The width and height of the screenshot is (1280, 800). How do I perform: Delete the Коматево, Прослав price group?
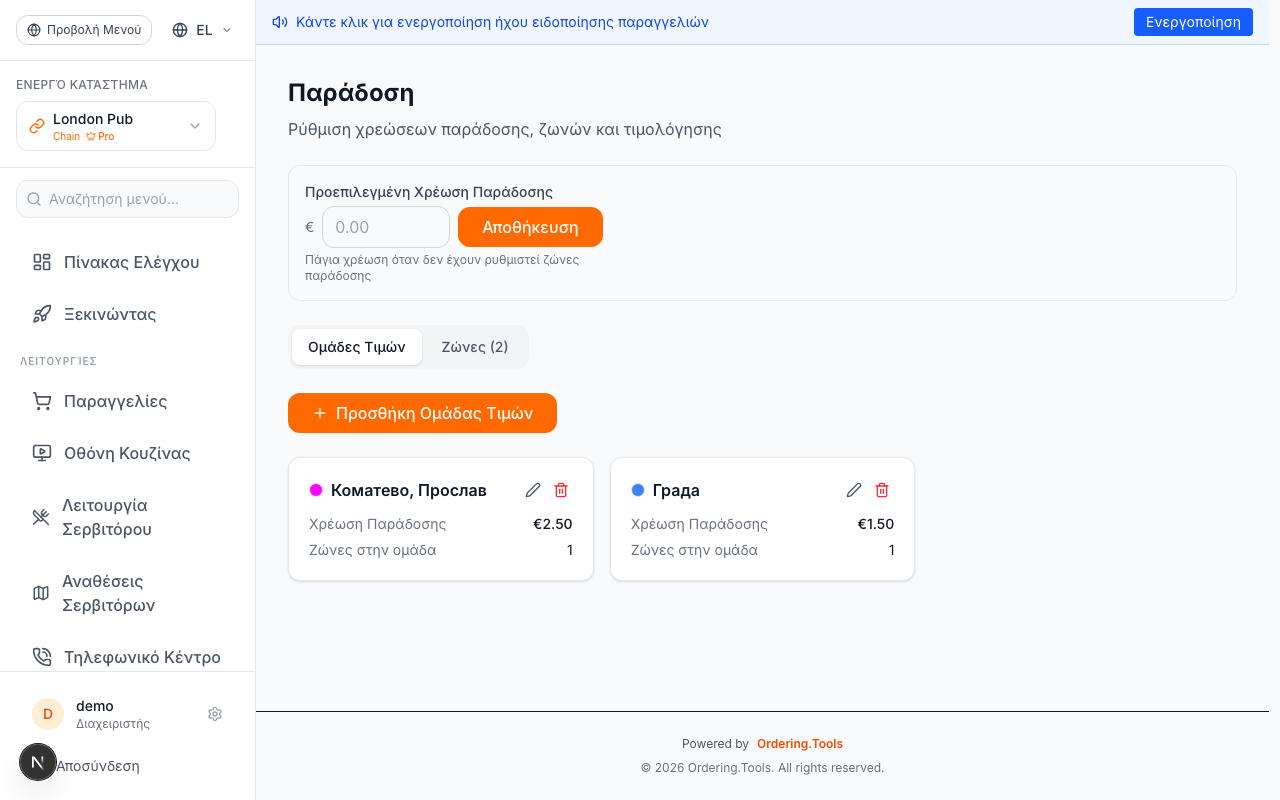pos(561,490)
